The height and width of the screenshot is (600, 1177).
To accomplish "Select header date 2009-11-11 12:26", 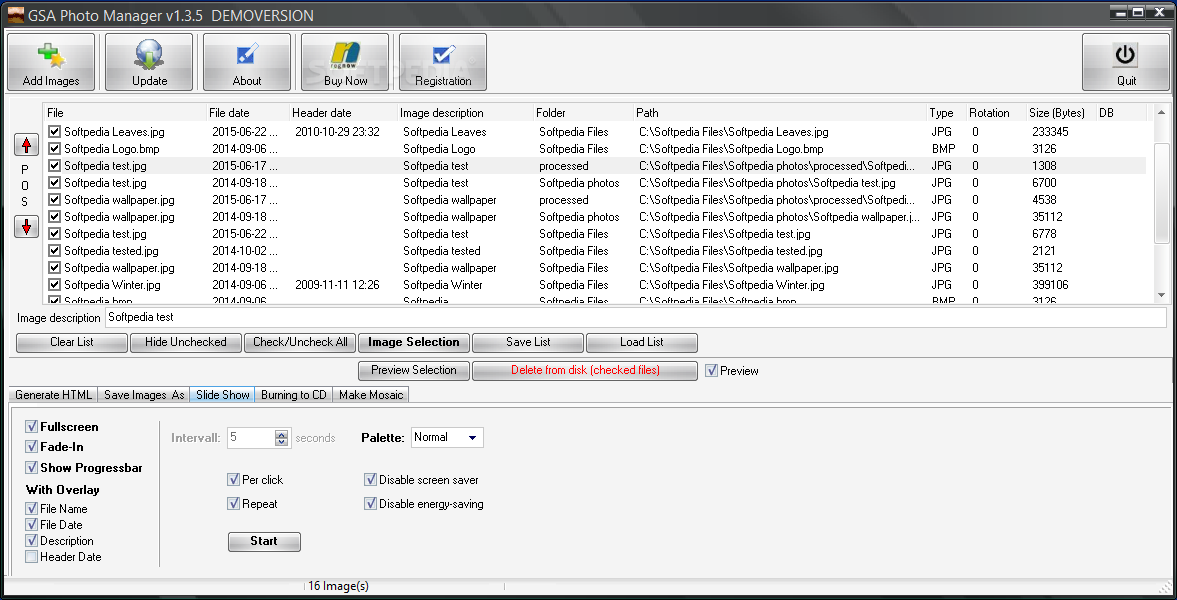I will pos(336,285).
